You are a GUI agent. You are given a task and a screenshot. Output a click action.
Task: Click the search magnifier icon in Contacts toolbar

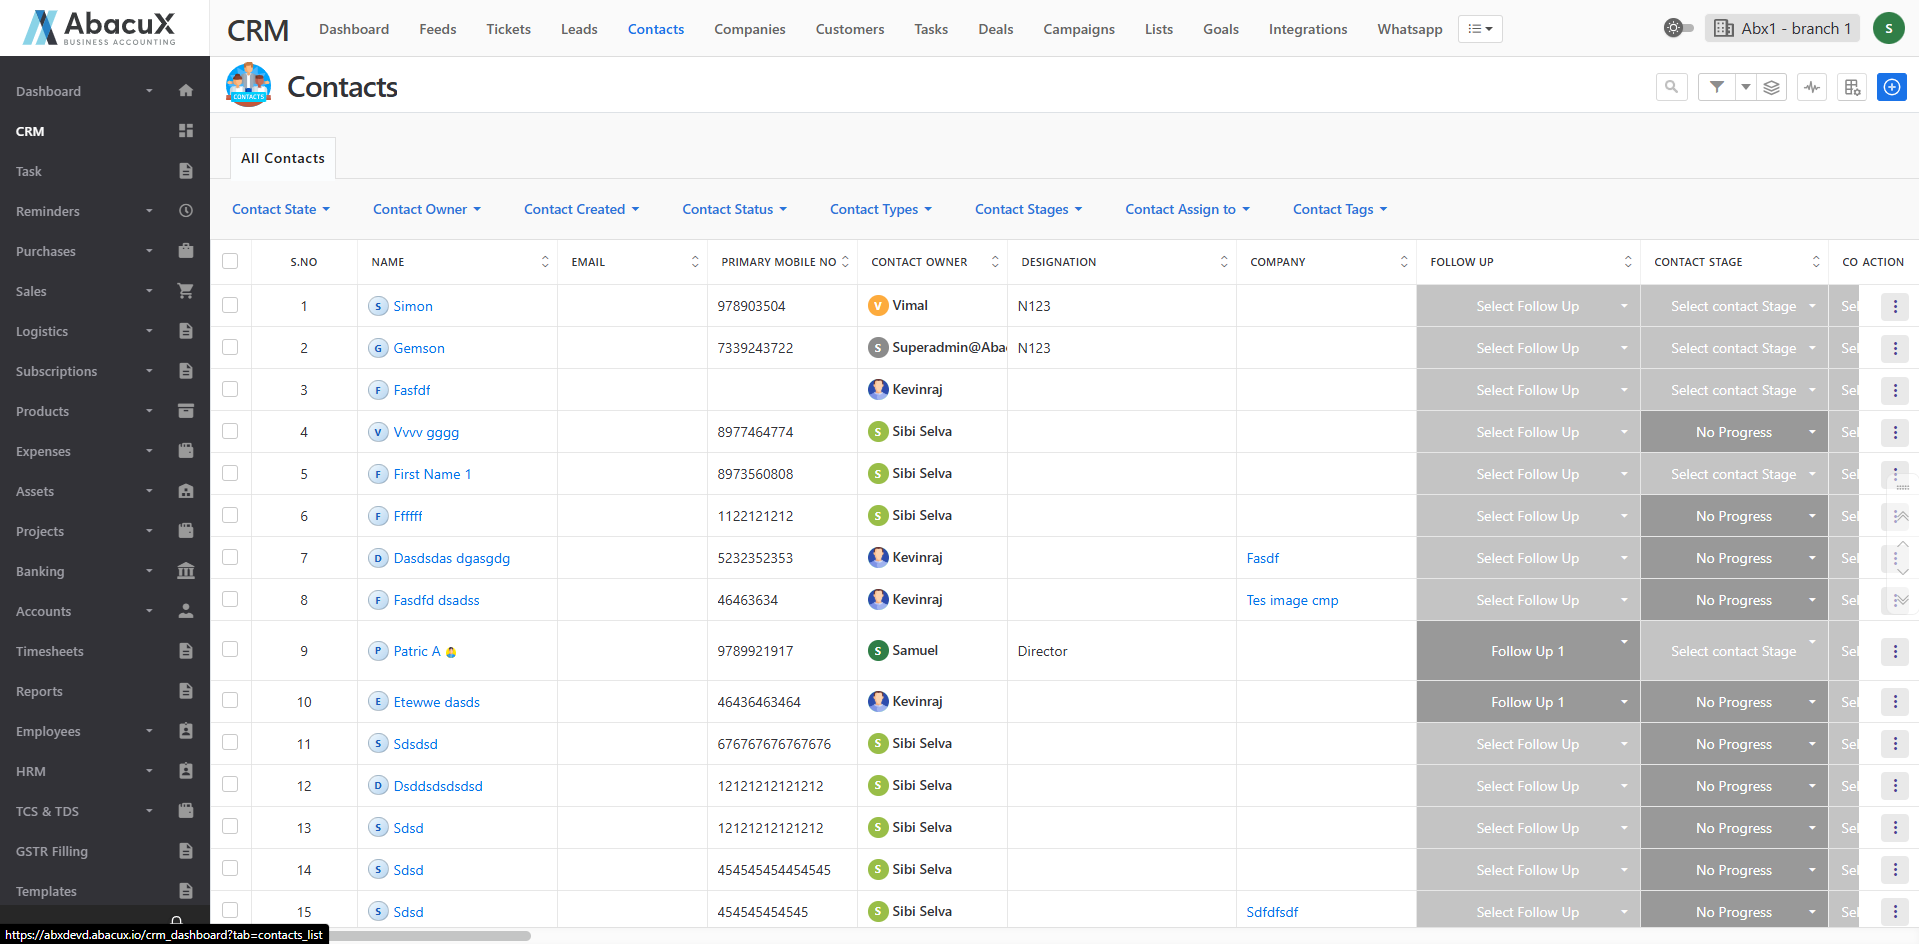pos(1671,87)
